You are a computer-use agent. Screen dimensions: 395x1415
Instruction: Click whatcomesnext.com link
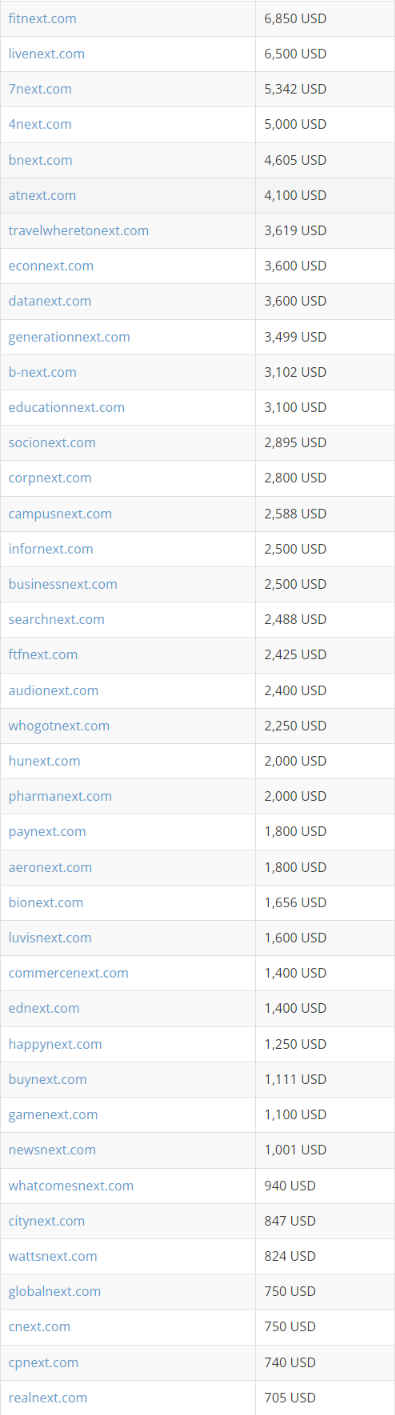coord(71,1185)
